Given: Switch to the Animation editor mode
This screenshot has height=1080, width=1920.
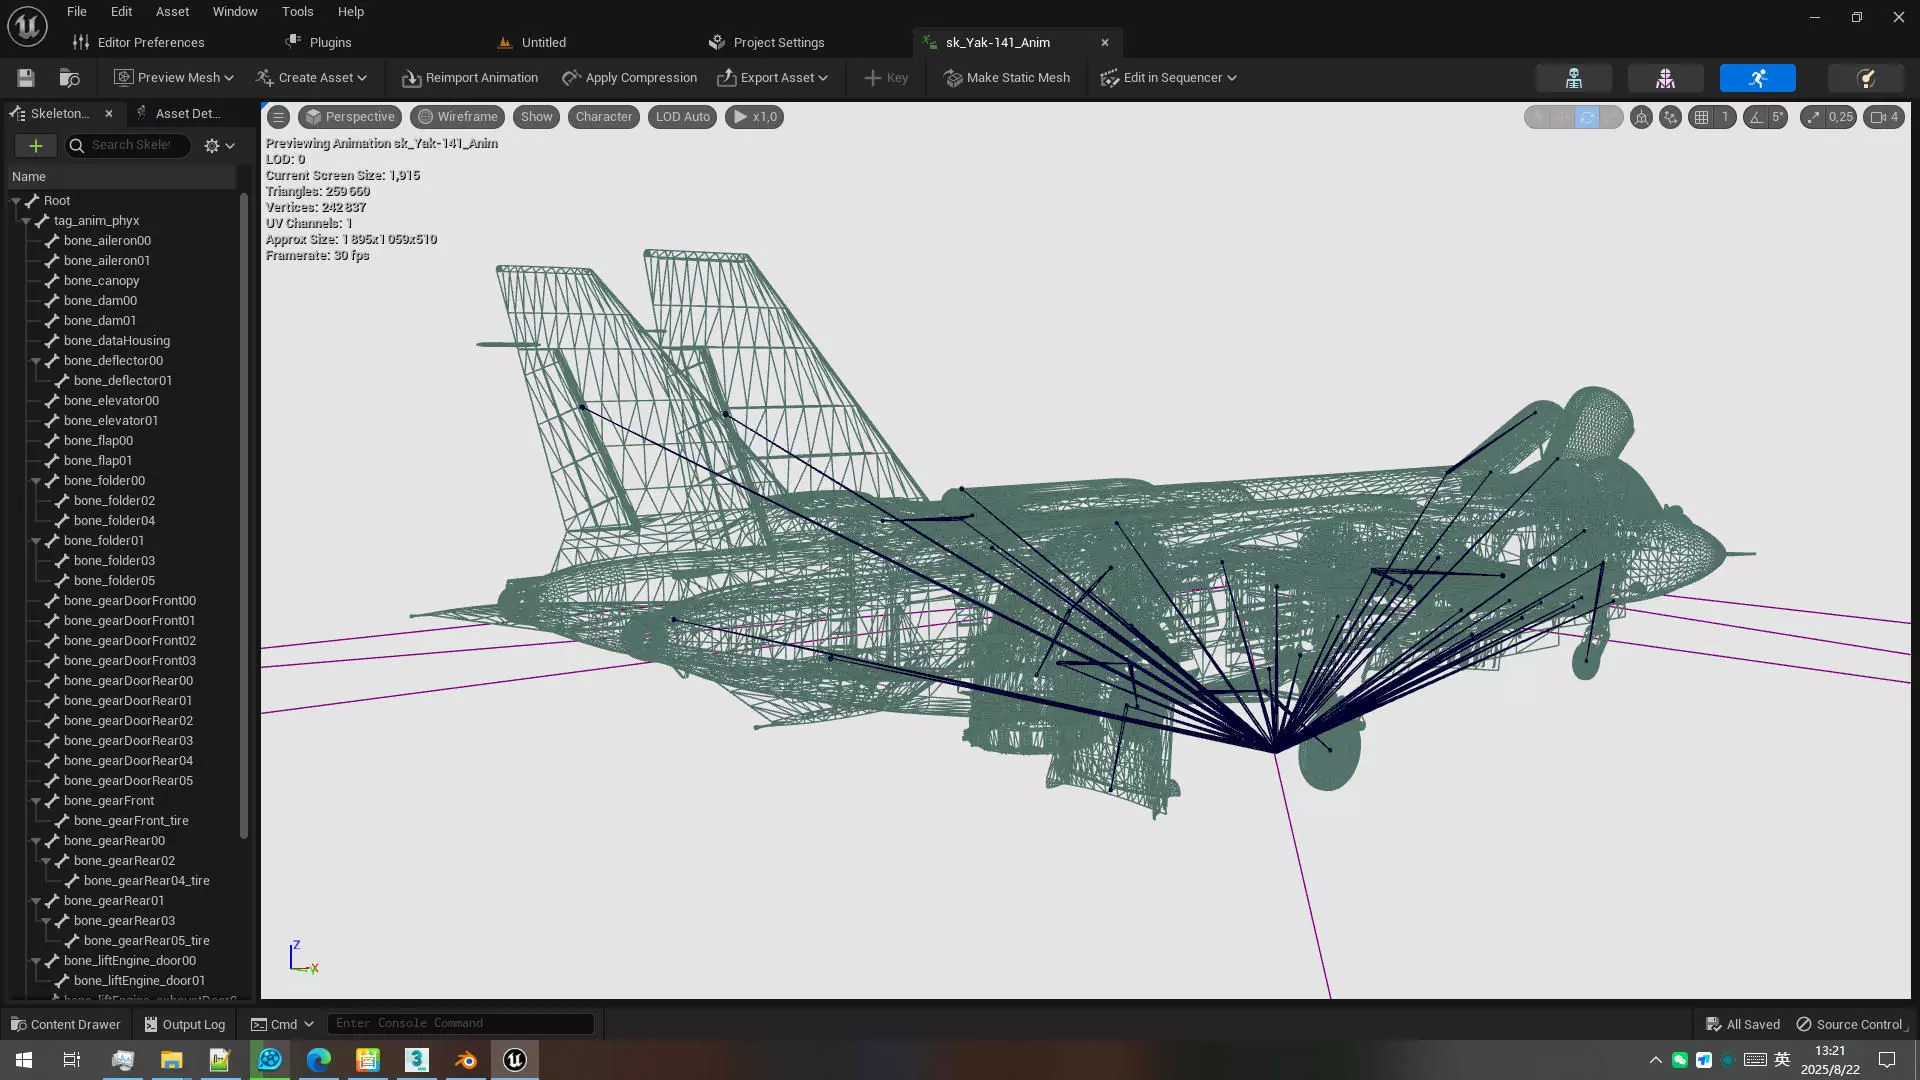Looking at the screenshot, I should pos(1757,78).
